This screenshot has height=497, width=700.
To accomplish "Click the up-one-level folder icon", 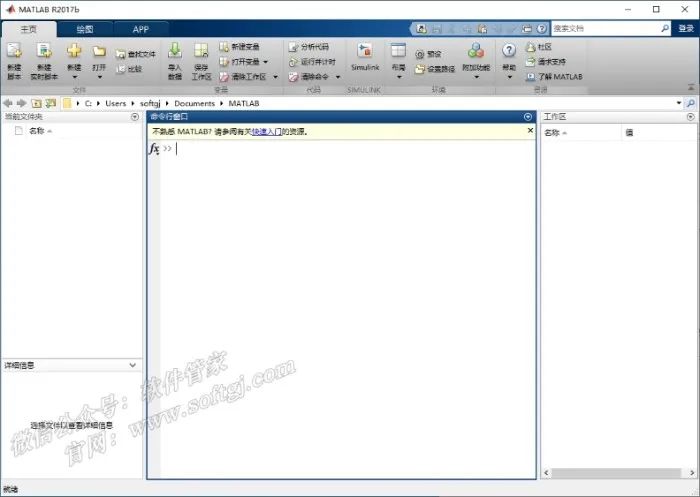I will pyautogui.click(x=36, y=103).
